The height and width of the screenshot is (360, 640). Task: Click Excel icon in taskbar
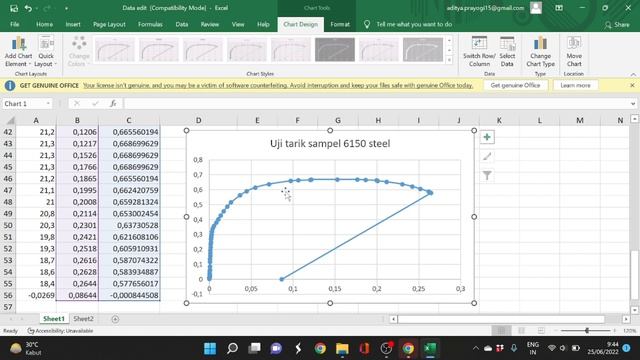[430, 349]
